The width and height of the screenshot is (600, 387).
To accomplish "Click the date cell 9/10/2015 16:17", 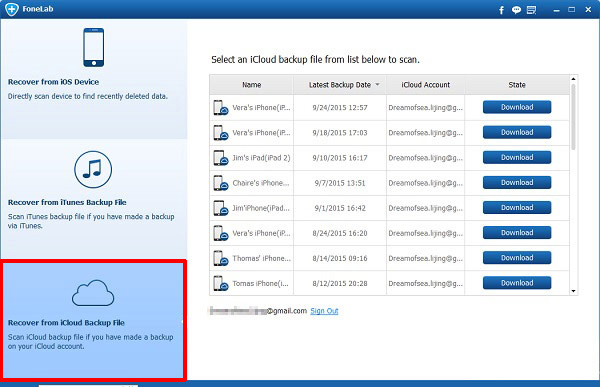I will coord(340,158).
